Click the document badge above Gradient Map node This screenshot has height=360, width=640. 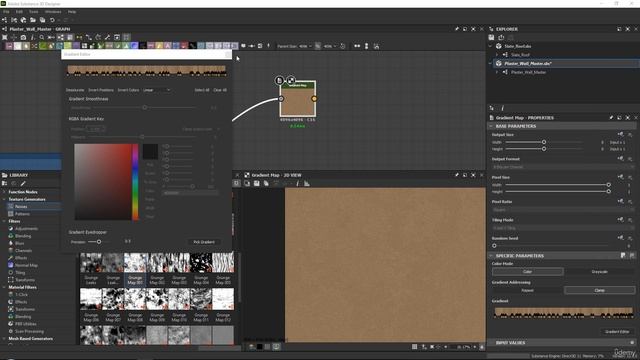(x=279, y=80)
